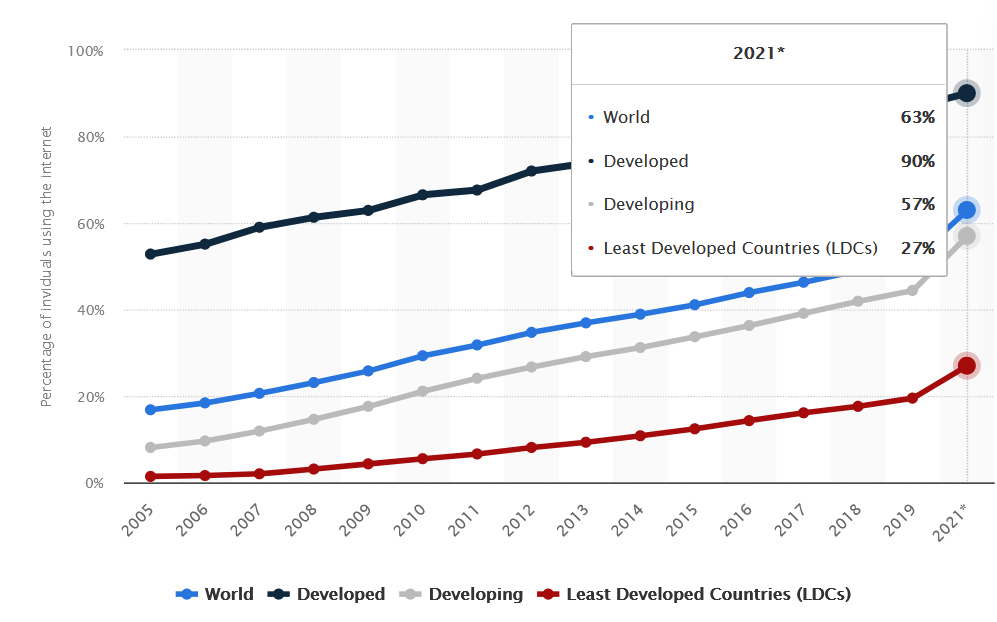The width and height of the screenshot is (997, 622).
Task: Click the tooltip header "2021*"
Action: pyautogui.click(x=759, y=53)
